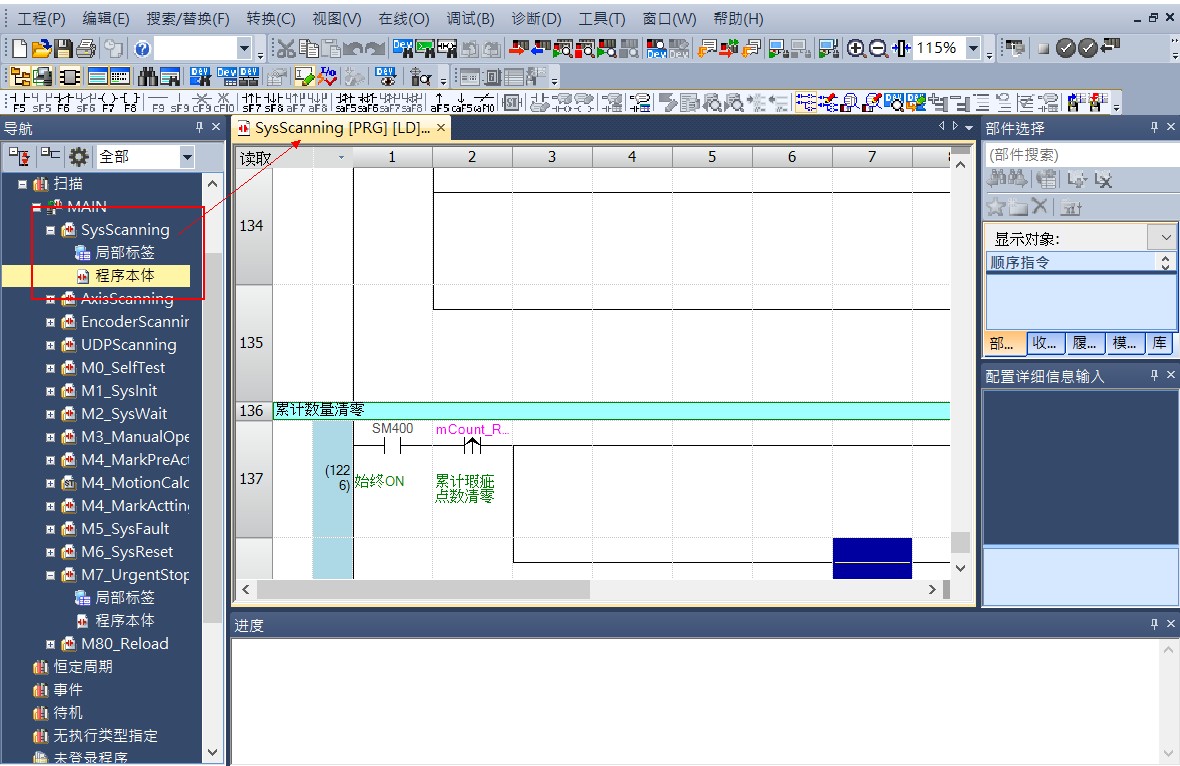Click the Zoom in magnifier icon
Screen dimensions: 1180x766
point(856,48)
